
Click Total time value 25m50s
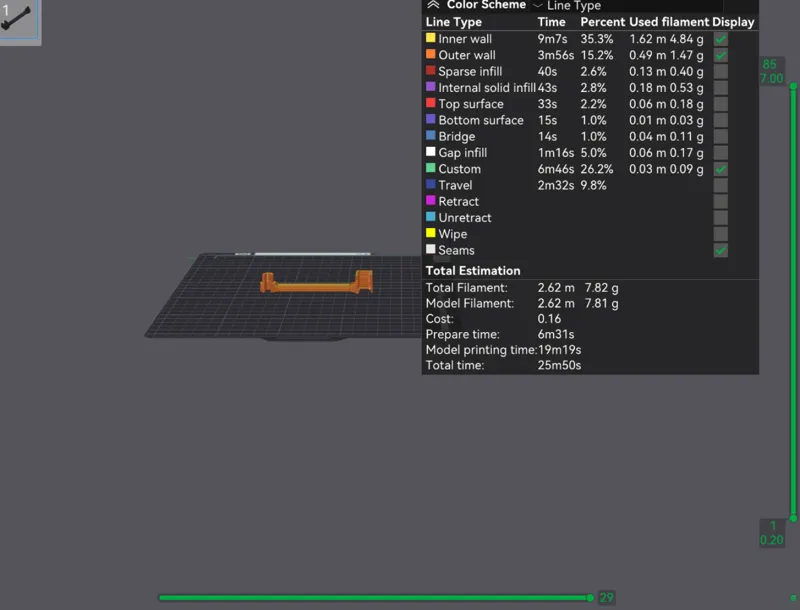(x=559, y=365)
